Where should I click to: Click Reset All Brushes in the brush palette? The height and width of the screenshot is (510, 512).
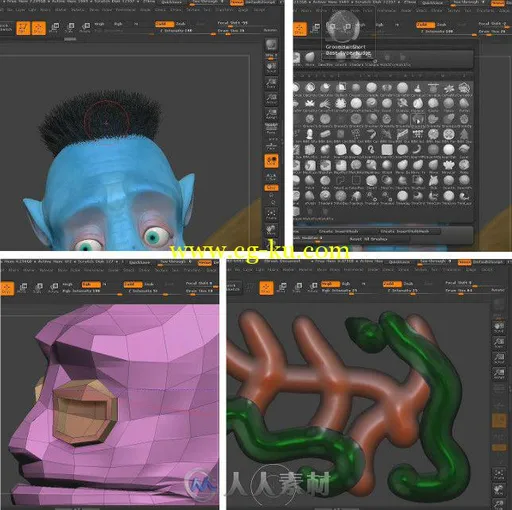tap(368, 239)
